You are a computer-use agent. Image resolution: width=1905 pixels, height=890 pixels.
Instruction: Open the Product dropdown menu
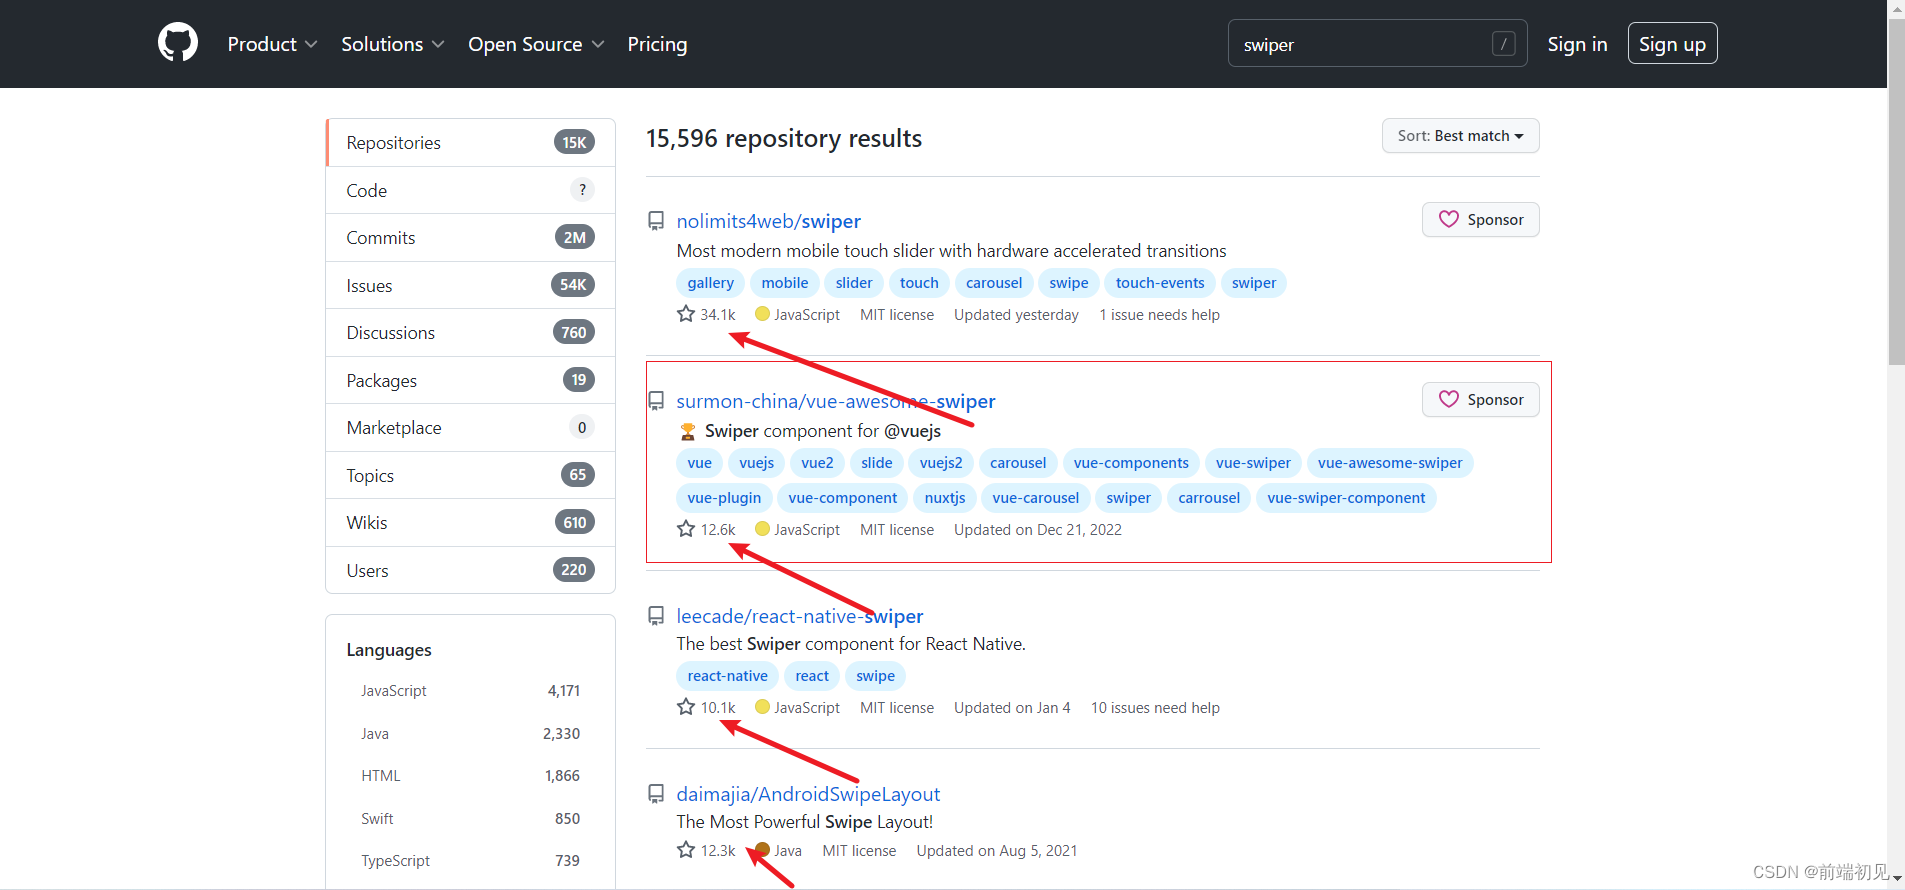point(272,44)
